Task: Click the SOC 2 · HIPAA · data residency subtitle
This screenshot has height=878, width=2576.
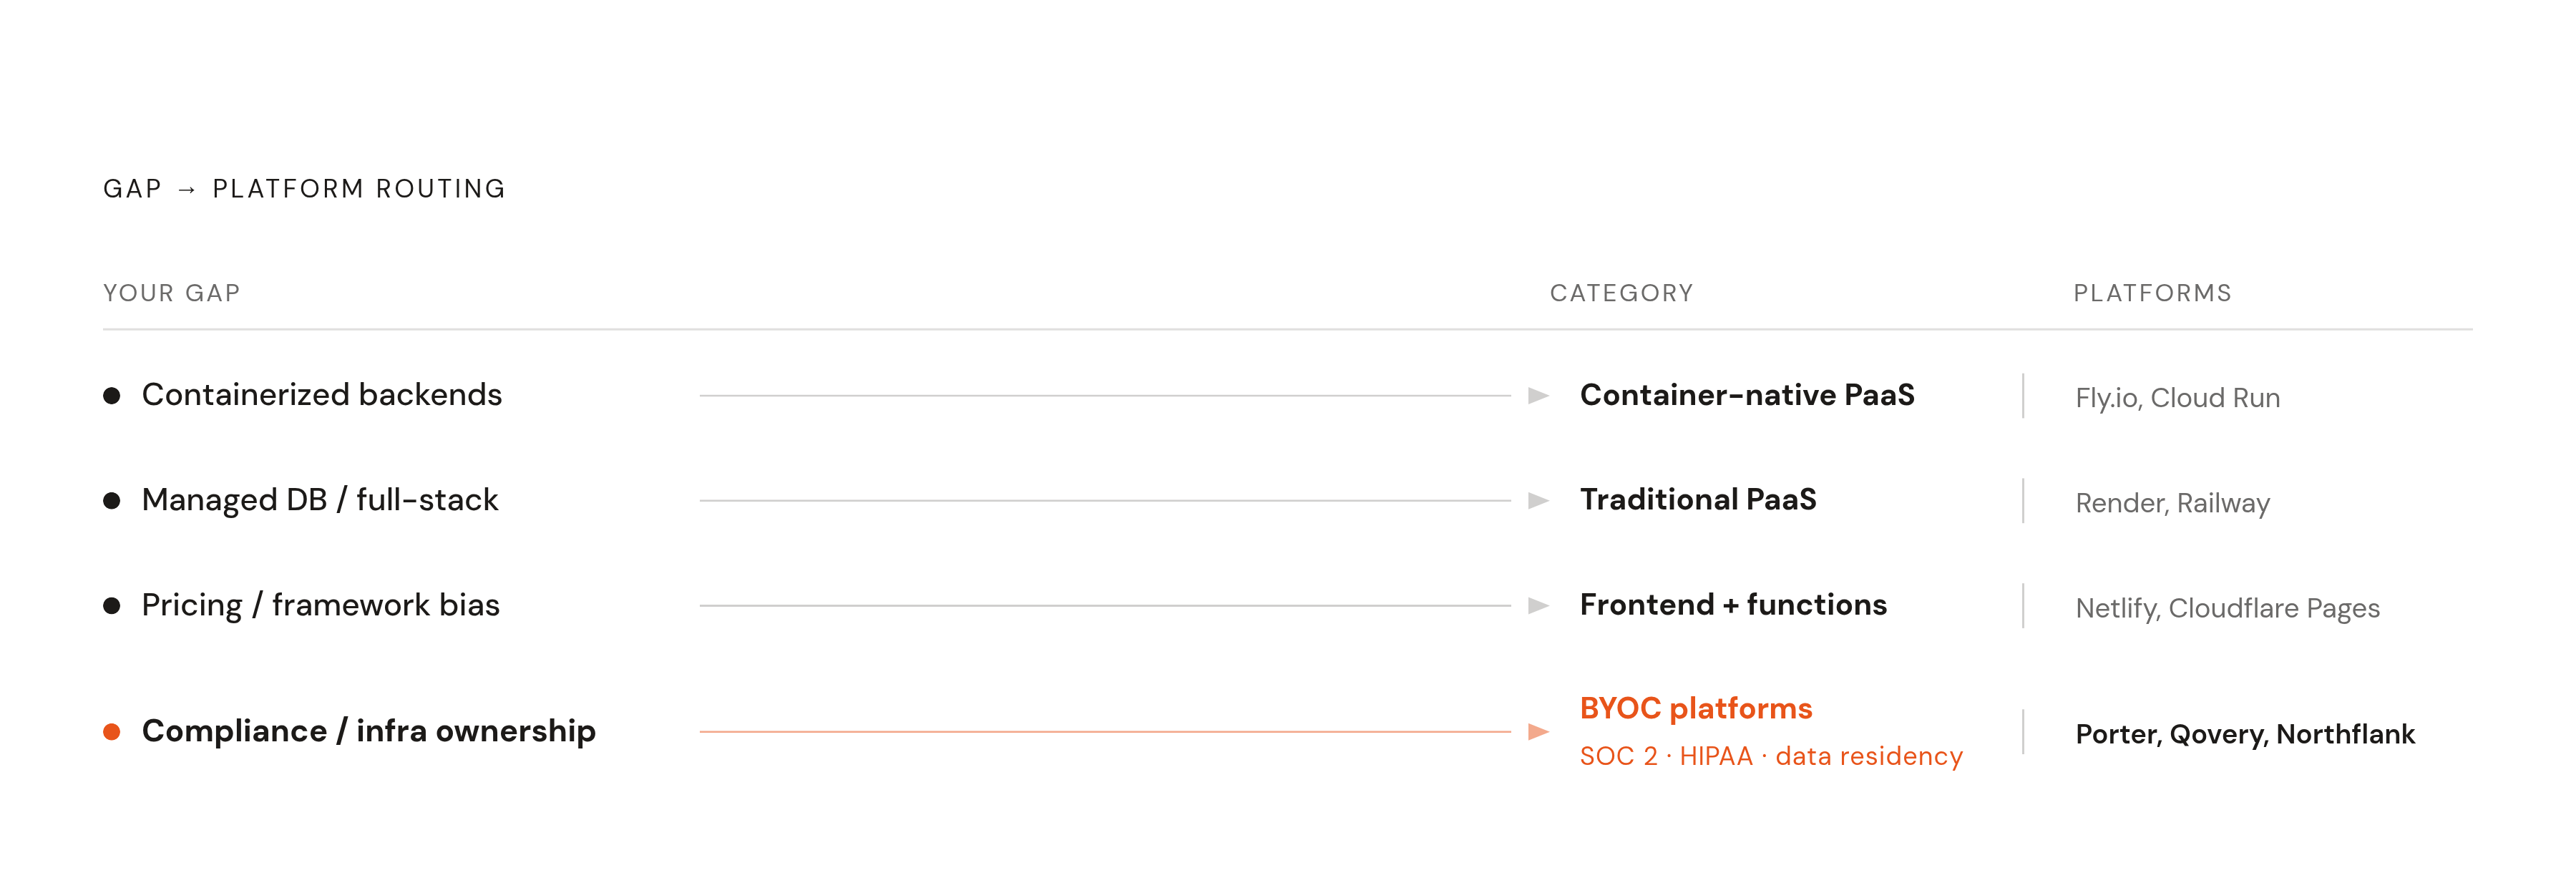Action: pos(1771,756)
